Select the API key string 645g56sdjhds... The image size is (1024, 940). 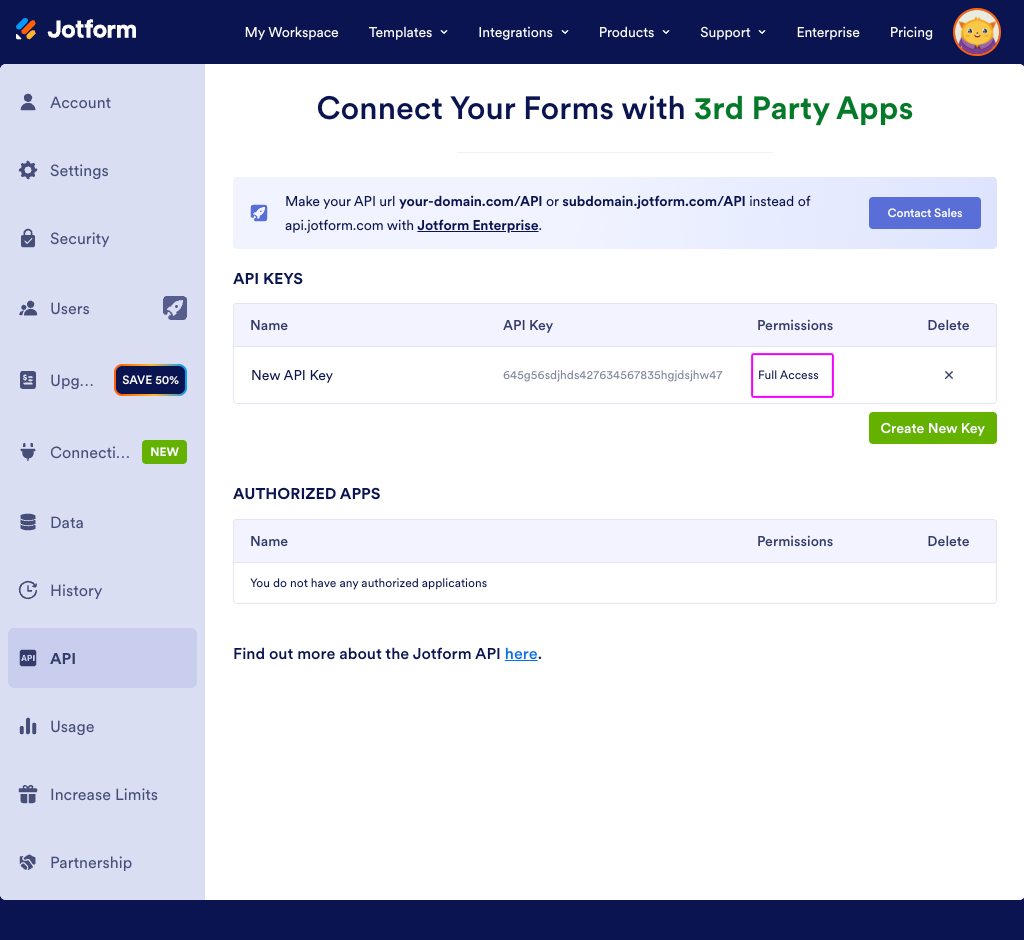pos(612,375)
